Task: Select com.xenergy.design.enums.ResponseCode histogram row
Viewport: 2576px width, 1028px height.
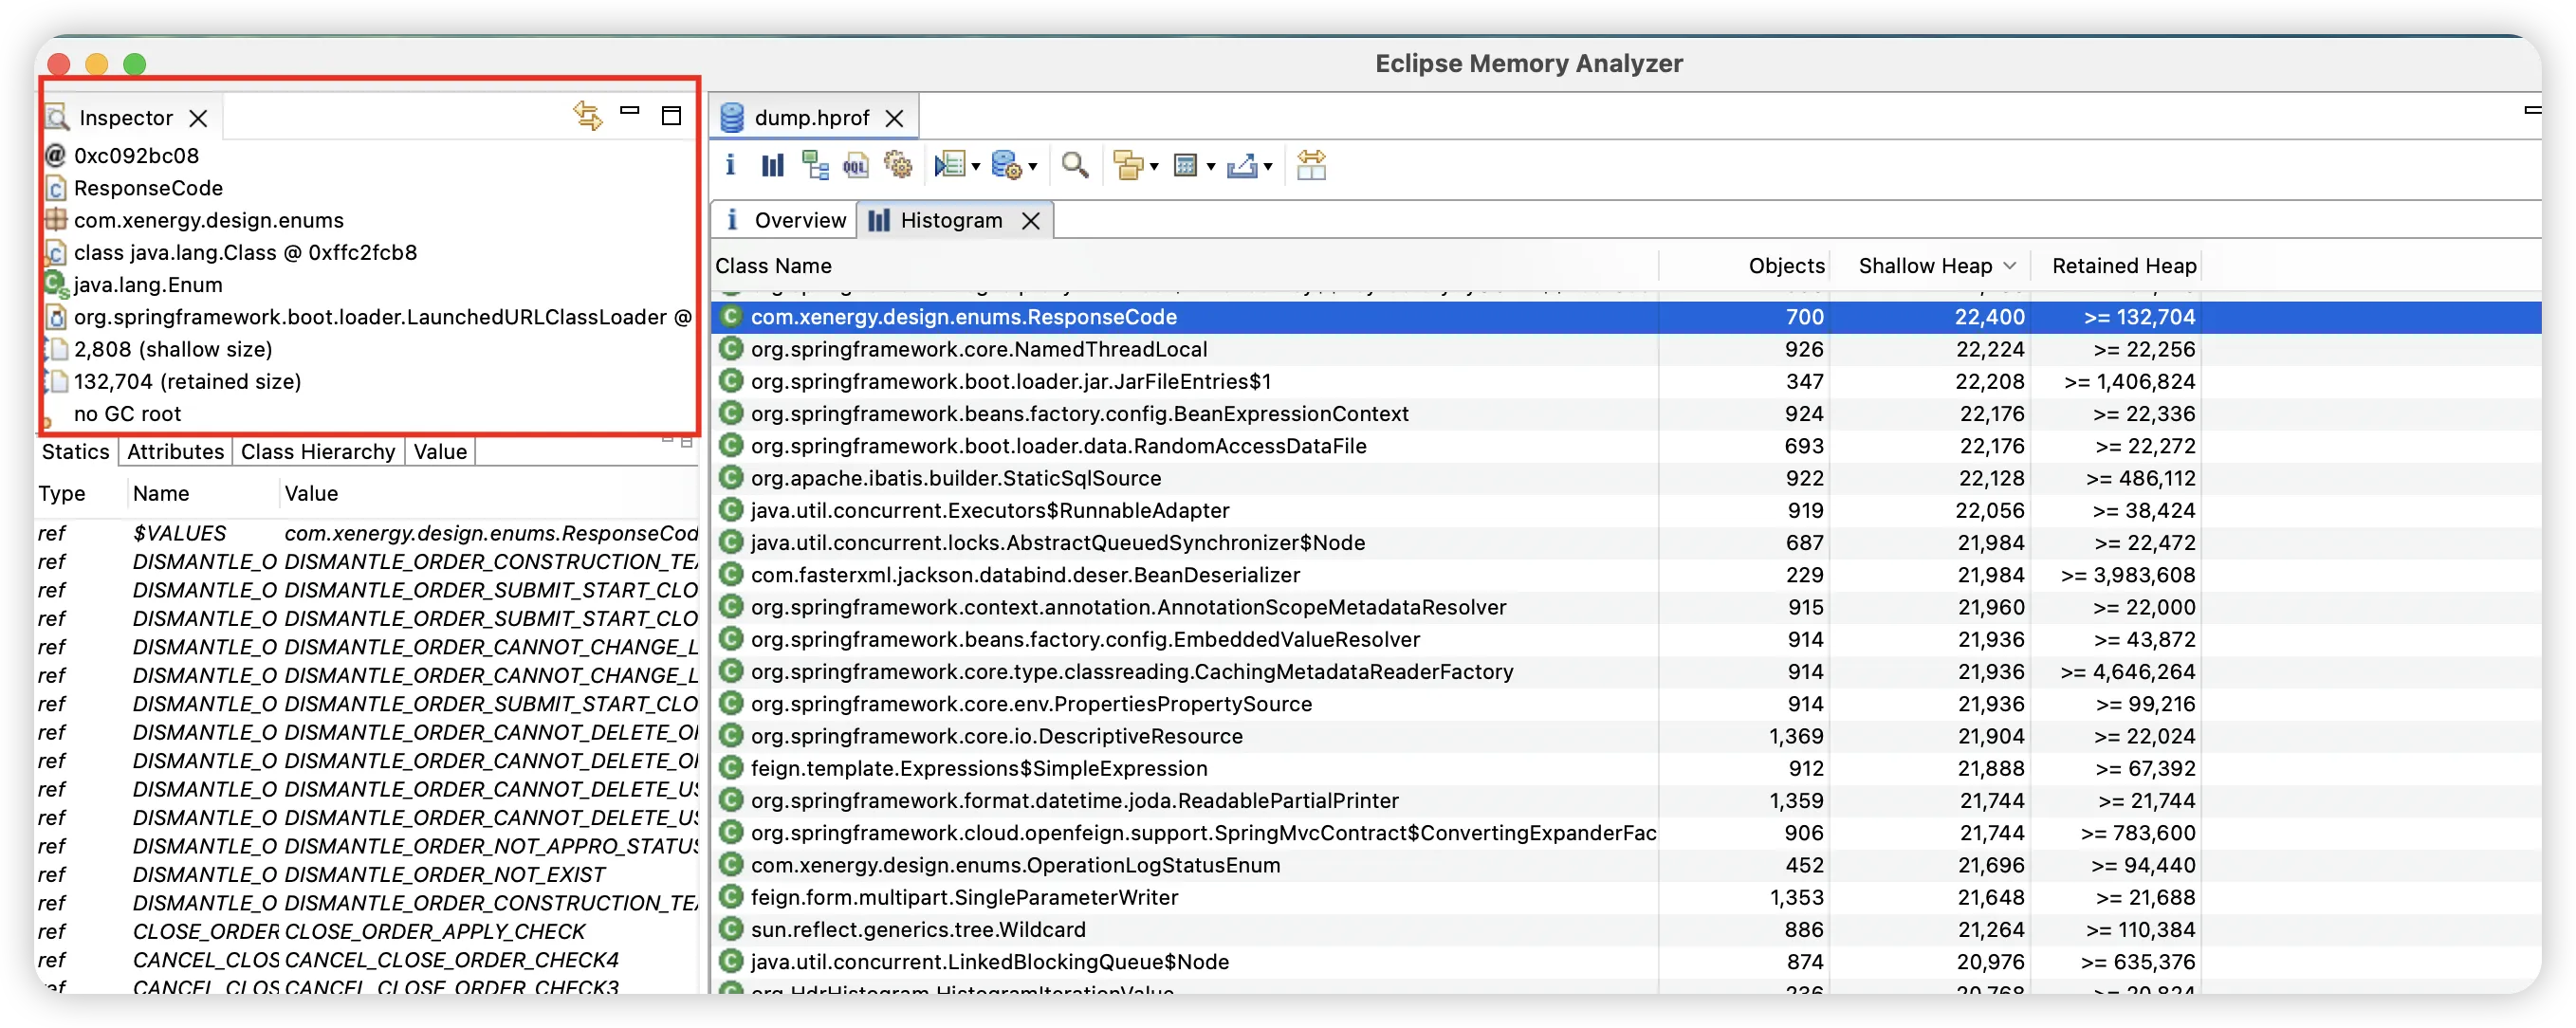Action: pyautogui.click(x=1626, y=317)
